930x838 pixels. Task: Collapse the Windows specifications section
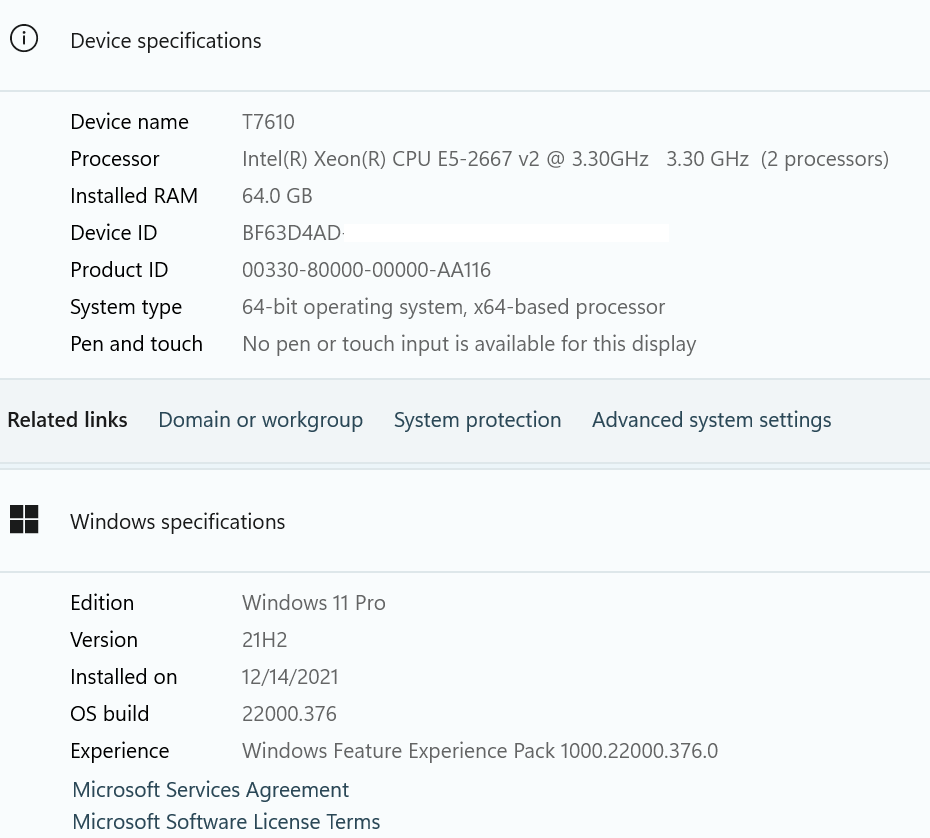click(177, 520)
